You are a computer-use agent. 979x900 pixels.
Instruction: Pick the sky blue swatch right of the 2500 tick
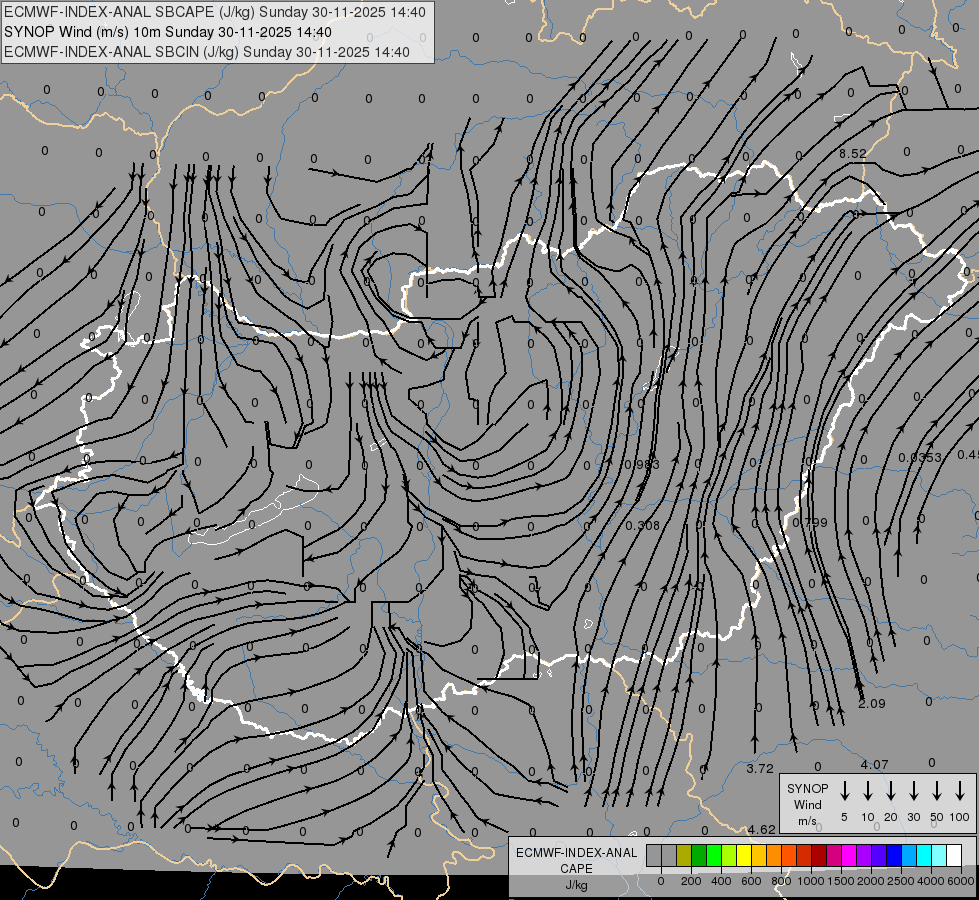(x=909, y=855)
